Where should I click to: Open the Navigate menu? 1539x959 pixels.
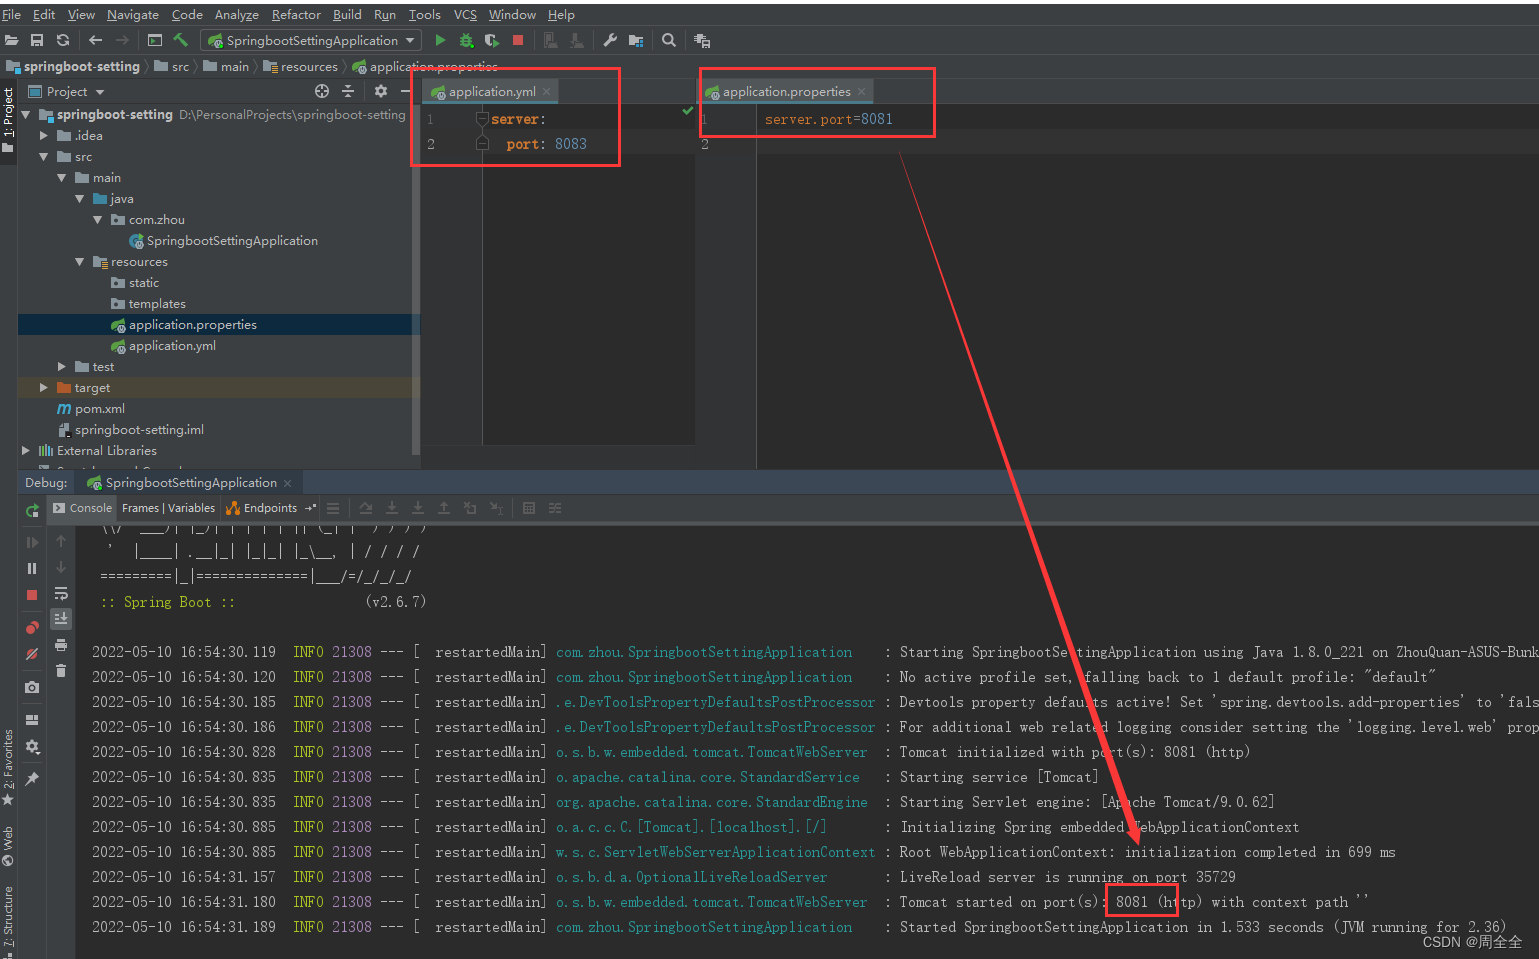133,14
